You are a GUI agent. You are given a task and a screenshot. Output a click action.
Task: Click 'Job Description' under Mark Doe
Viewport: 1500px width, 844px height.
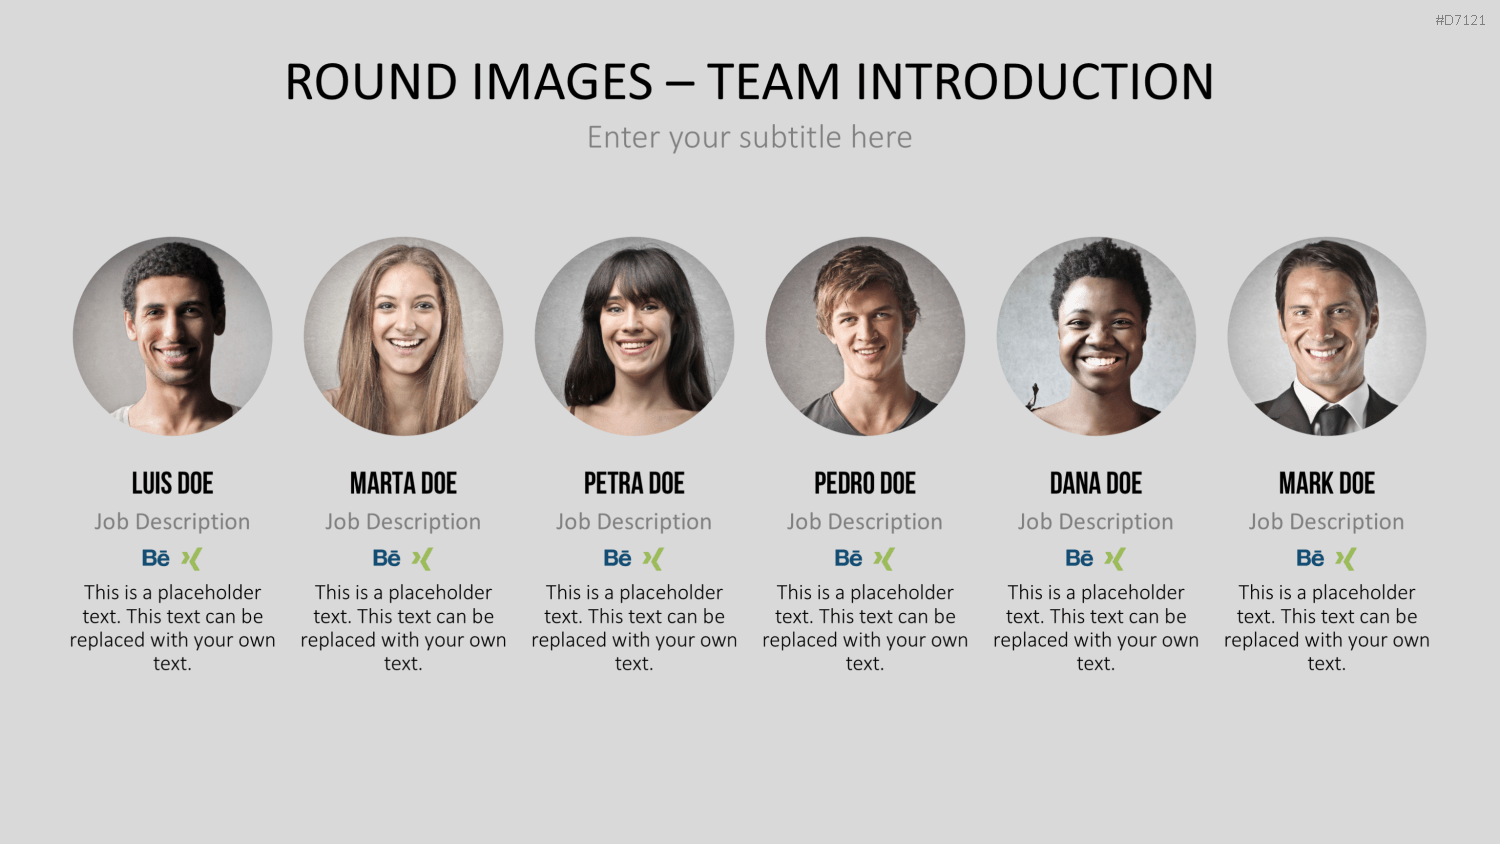(x=1328, y=522)
